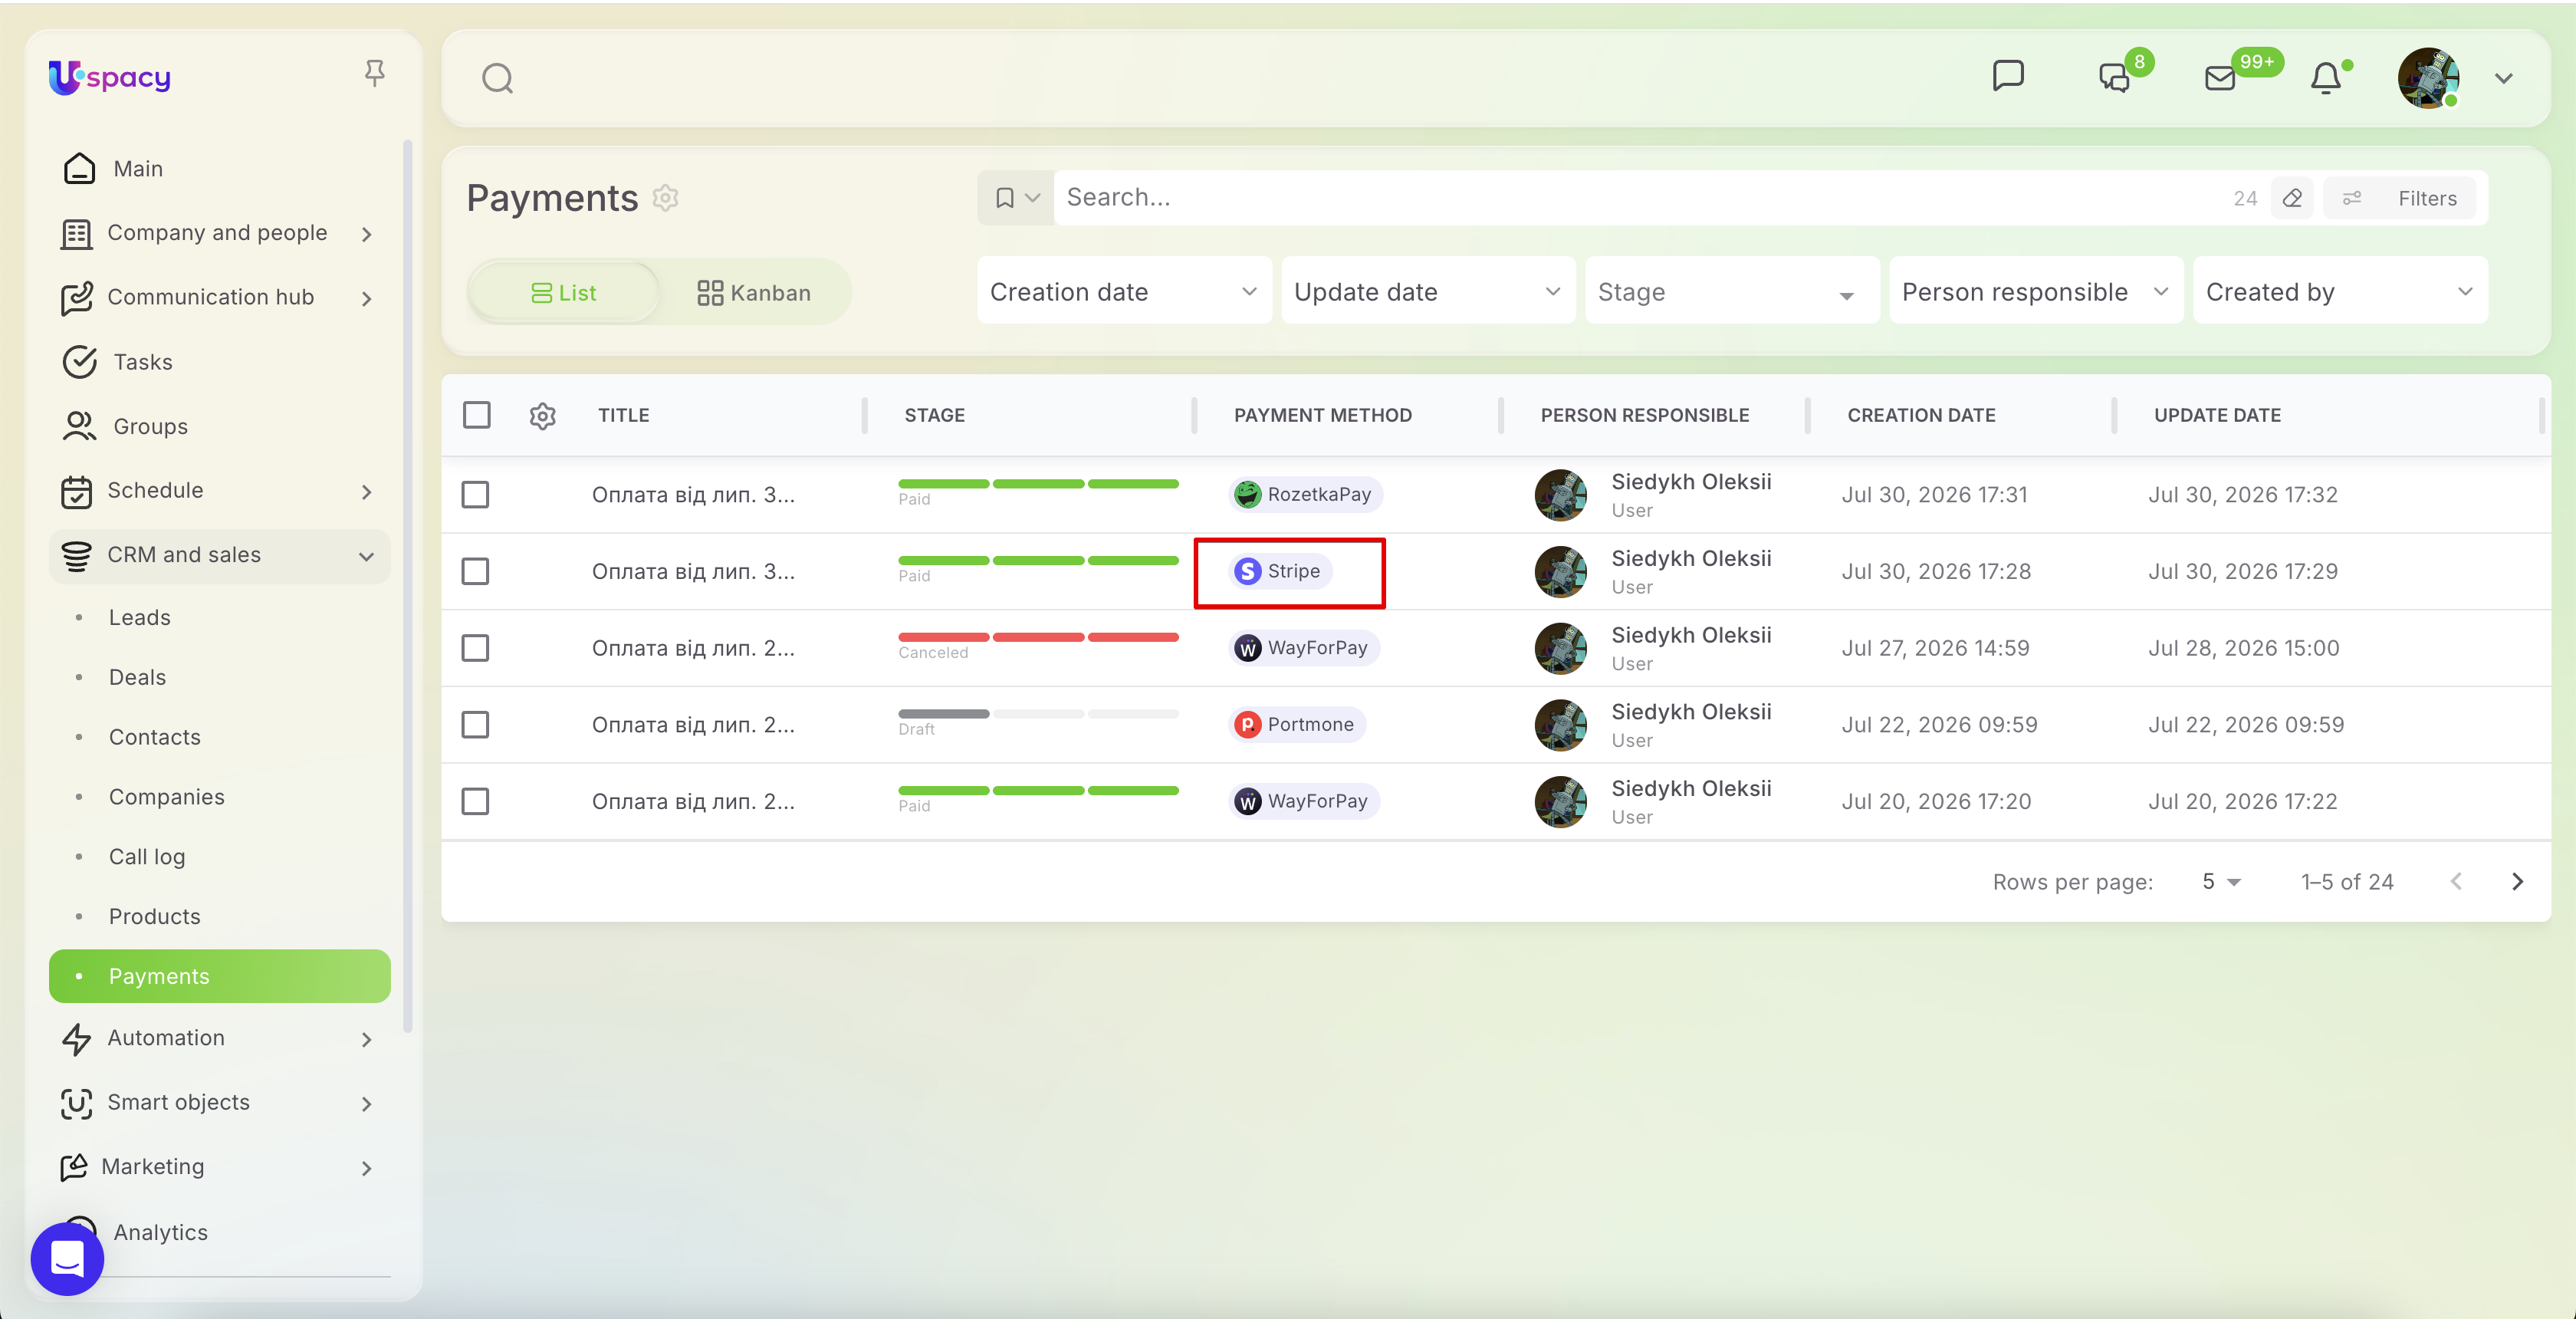Expand user account menu chevron
The image size is (2576, 1319).
point(2504,78)
